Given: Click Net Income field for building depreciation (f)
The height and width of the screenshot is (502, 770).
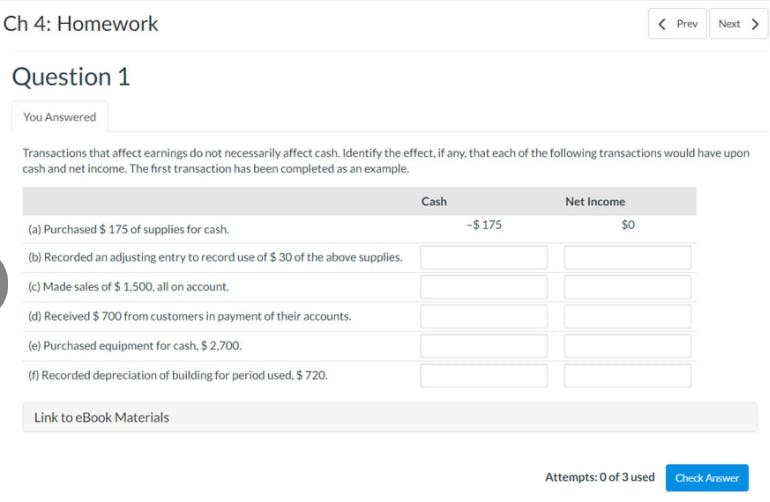Looking at the screenshot, I should click(627, 376).
